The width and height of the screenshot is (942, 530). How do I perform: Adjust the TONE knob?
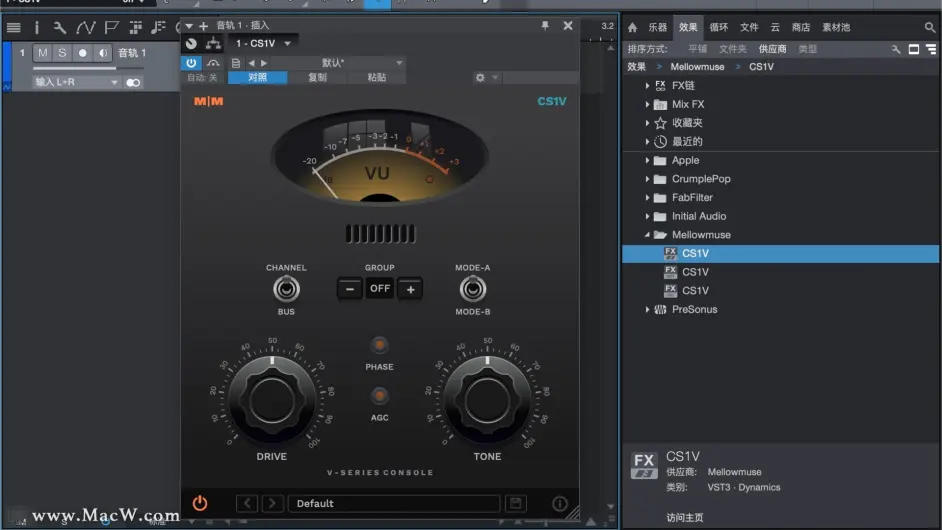click(487, 400)
